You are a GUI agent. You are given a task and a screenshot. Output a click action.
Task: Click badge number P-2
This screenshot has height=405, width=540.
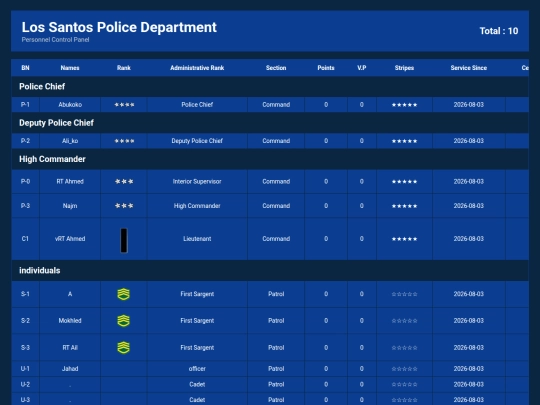pos(25,141)
